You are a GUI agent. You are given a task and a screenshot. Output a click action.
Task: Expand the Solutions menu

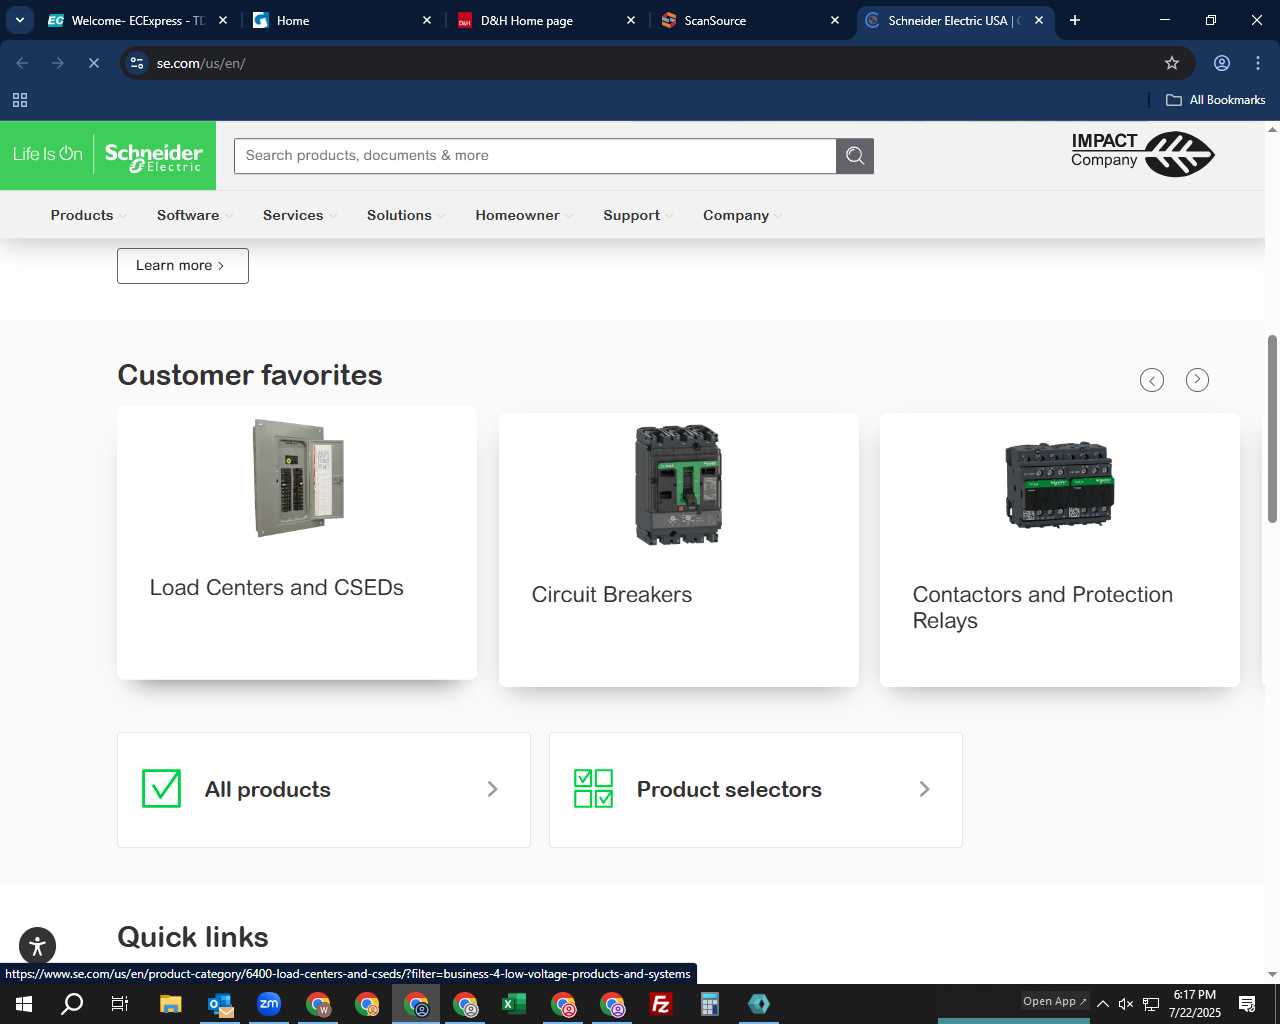point(406,215)
